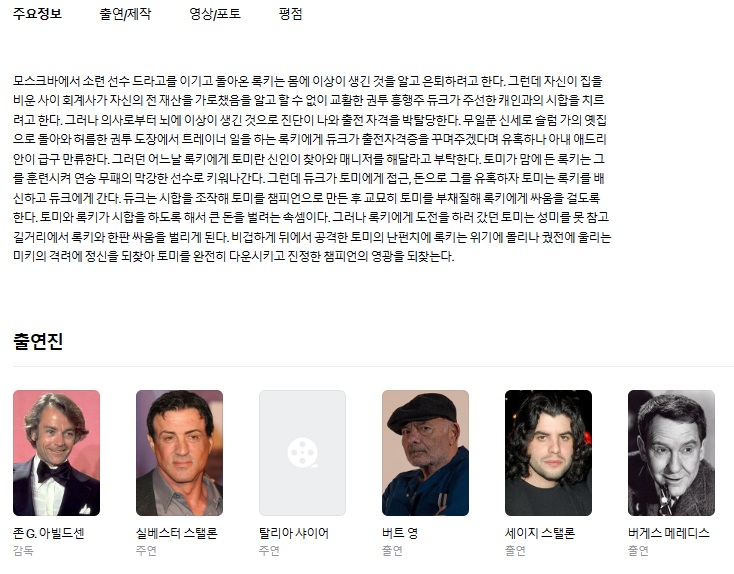Screen dimensions: 734x574
Task: Click the 실베스터 스탤론 name link
Action: [176, 533]
